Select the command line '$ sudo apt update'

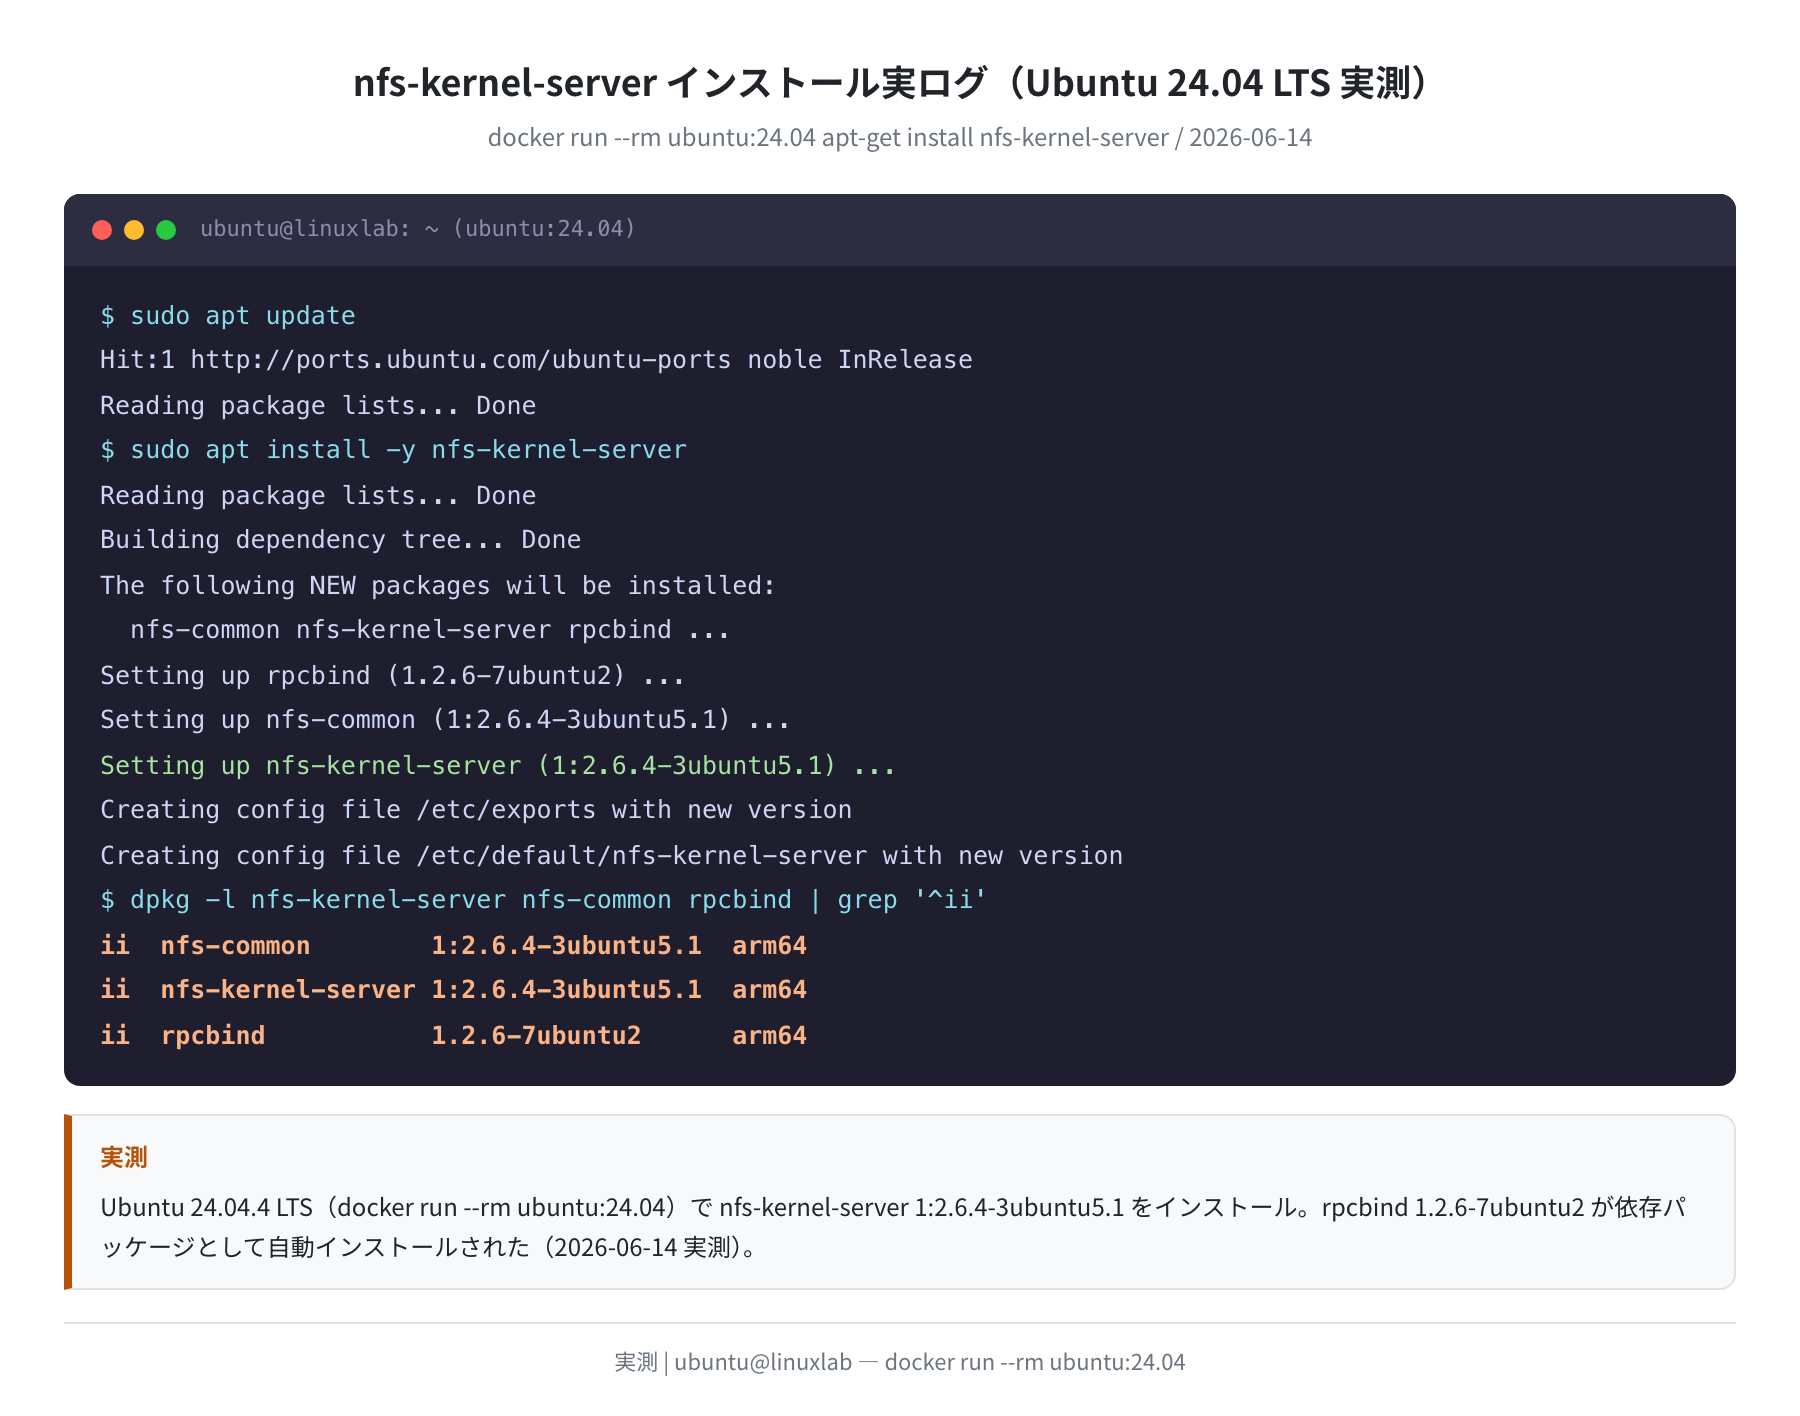228,316
